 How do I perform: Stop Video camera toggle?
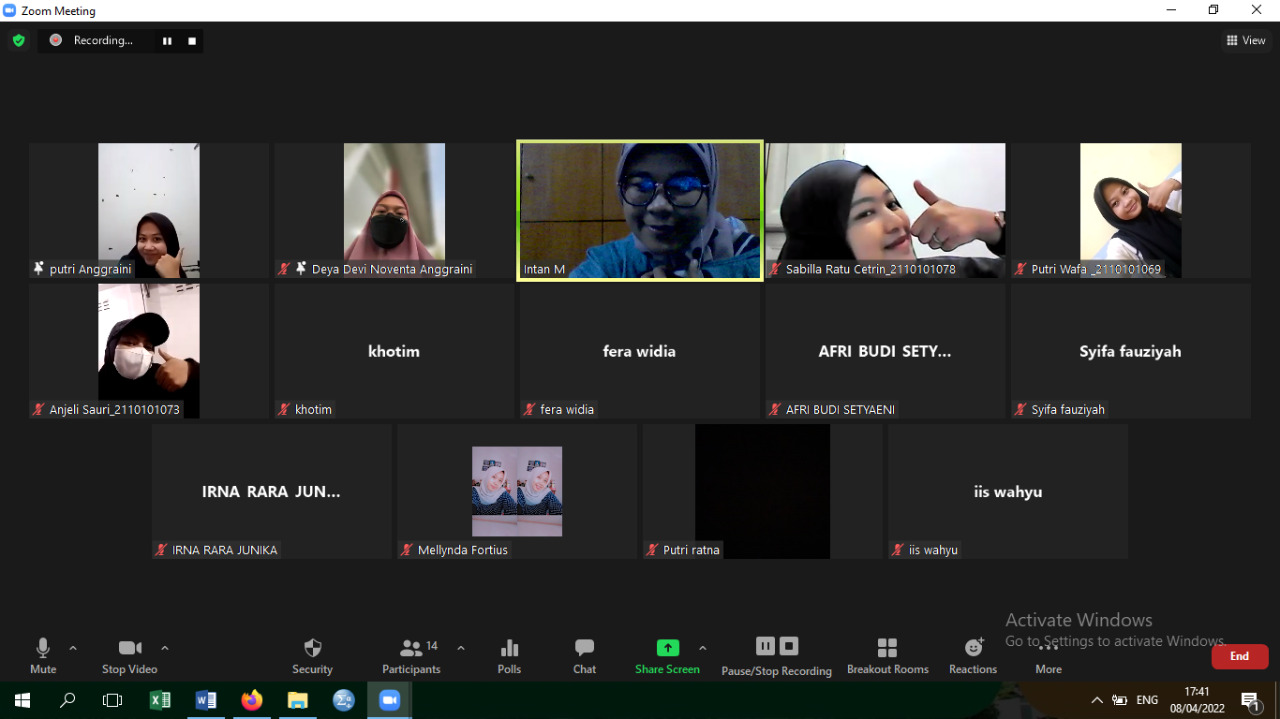point(130,657)
